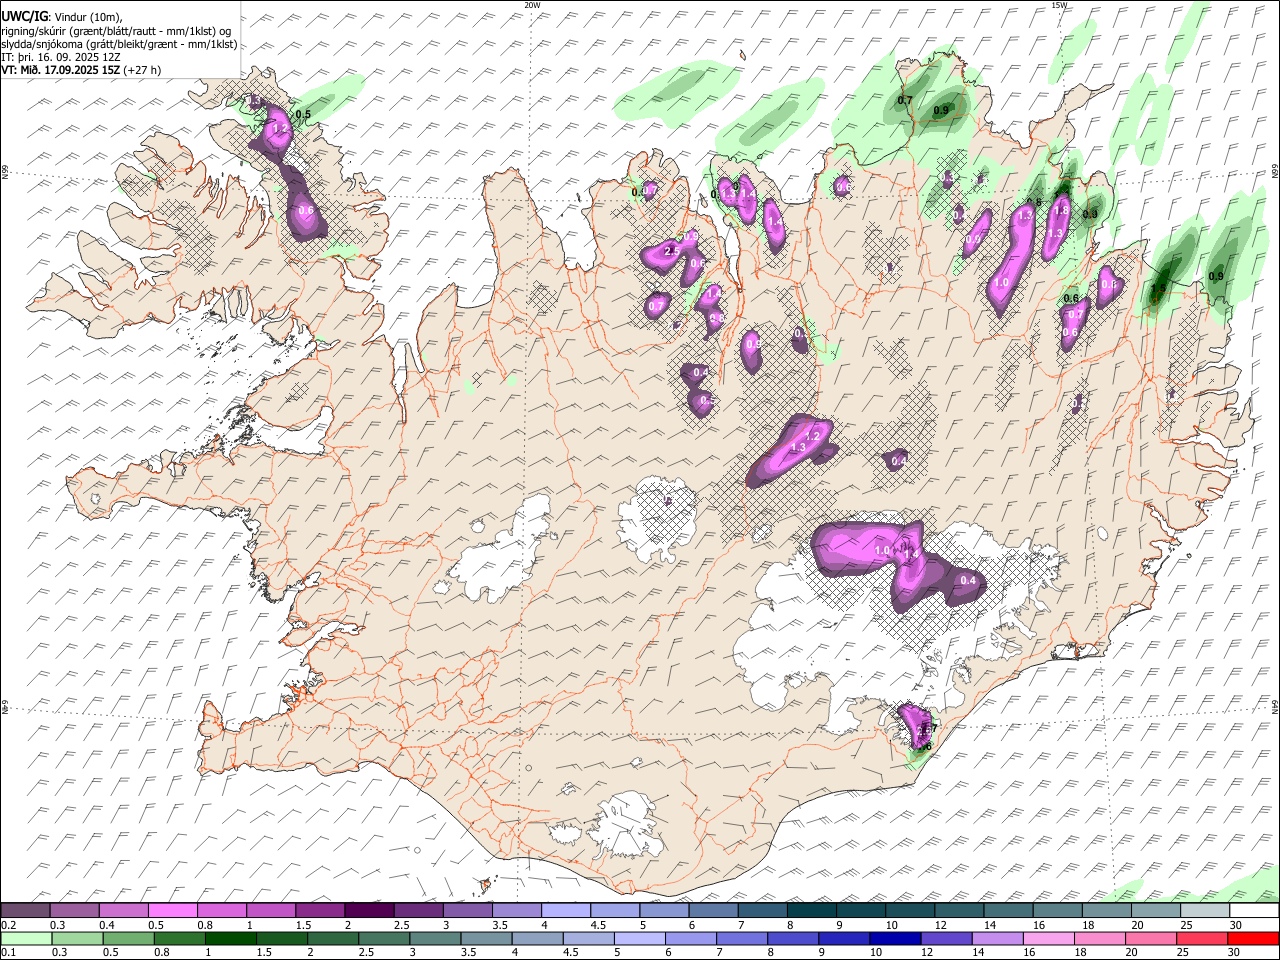
Task: Click the red-pink 25 legend swatch
Action: tap(1202, 939)
